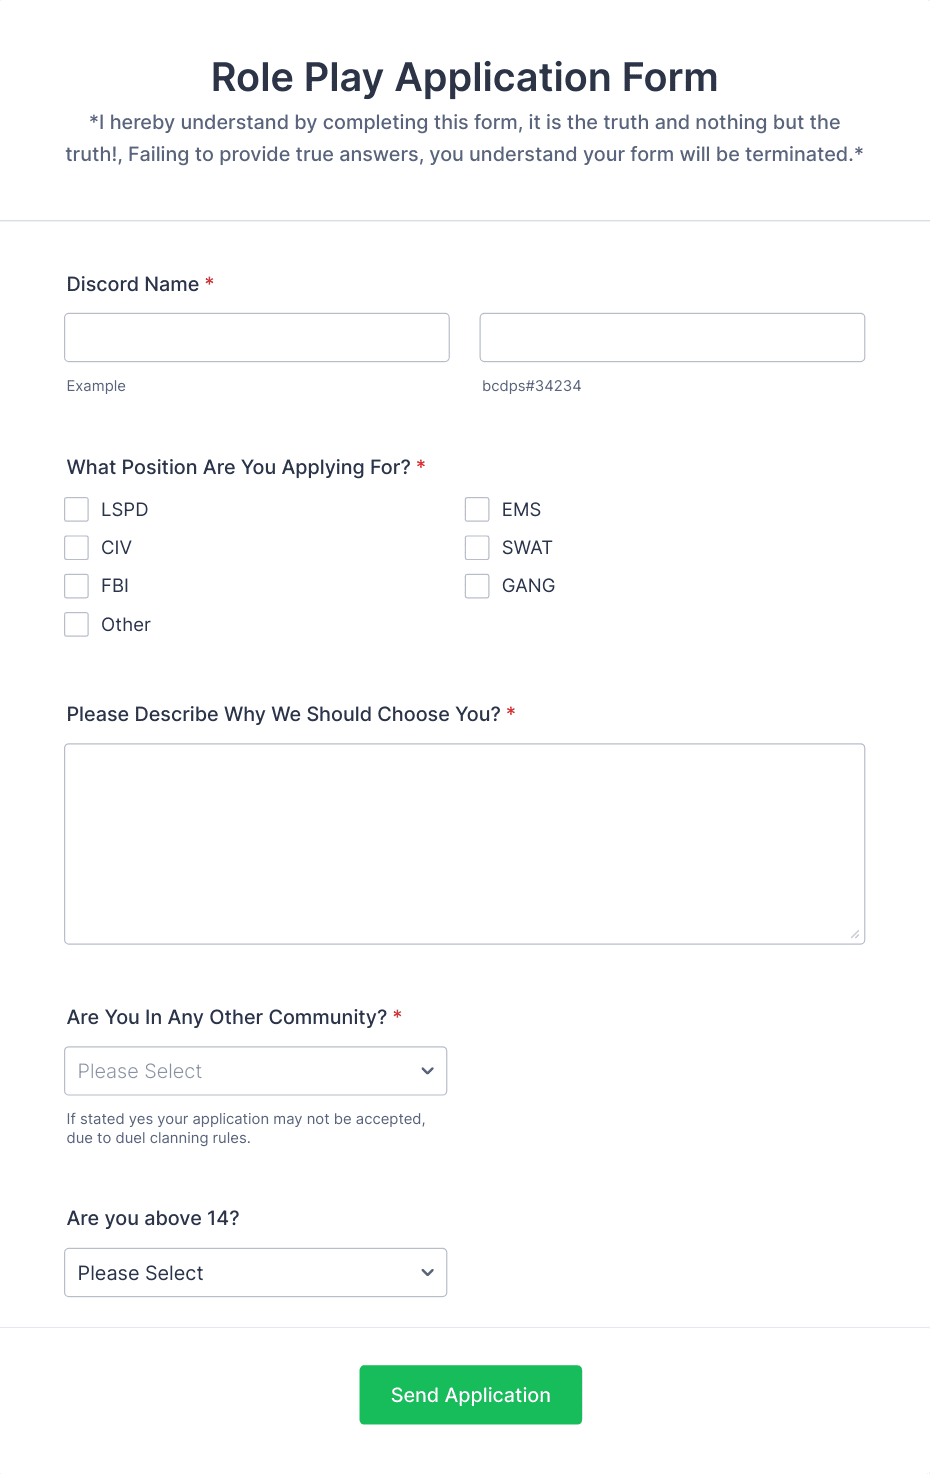Check the EMS position checkbox

pyautogui.click(x=477, y=510)
